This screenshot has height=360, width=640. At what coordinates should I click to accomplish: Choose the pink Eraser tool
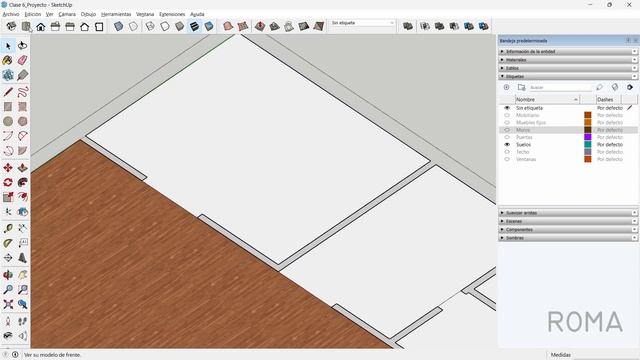tap(23, 60)
